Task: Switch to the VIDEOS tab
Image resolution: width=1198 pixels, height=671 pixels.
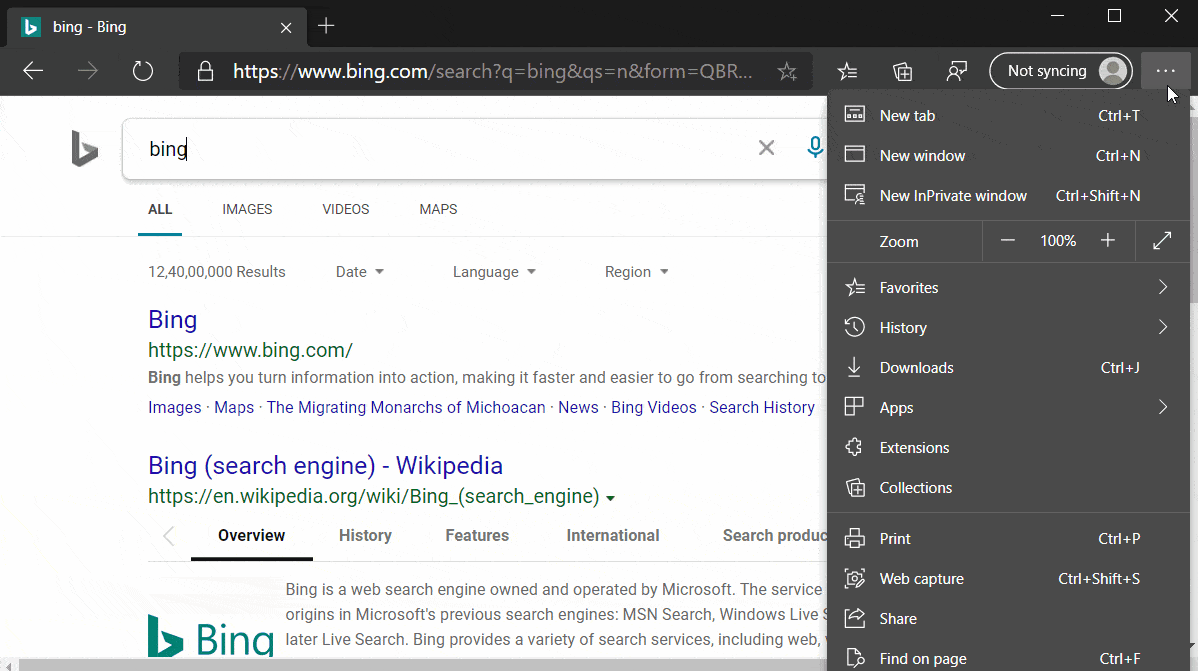Action: pos(345,209)
